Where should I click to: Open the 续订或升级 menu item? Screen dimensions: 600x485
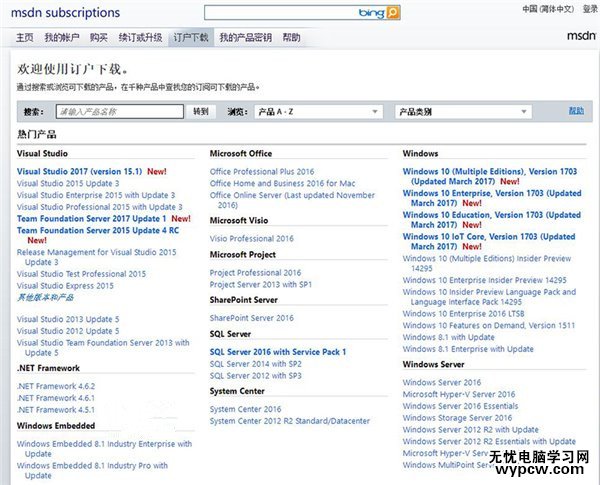(x=140, y=38)
